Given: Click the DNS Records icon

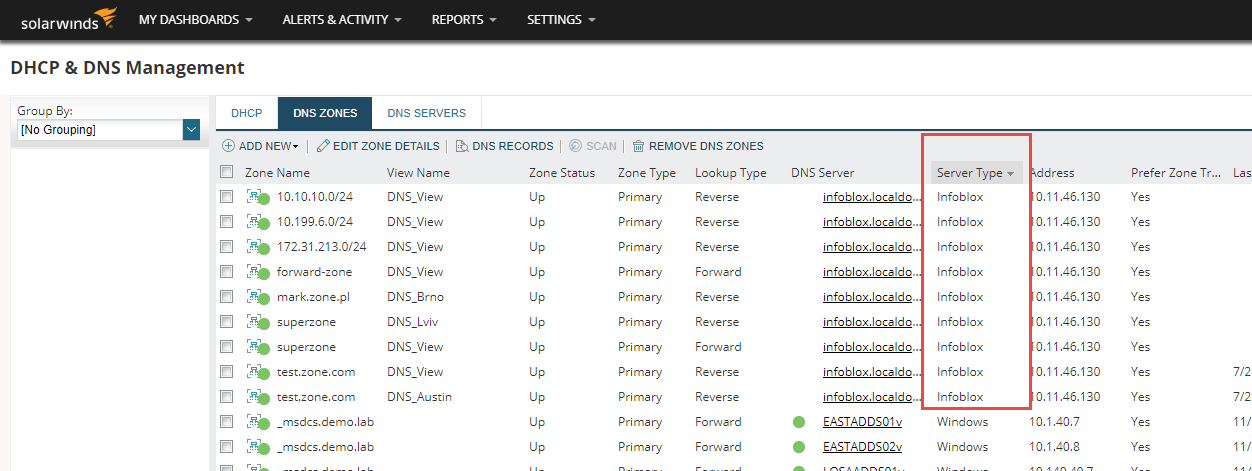Looking at the screenshot, I should (x=462, y=146).
